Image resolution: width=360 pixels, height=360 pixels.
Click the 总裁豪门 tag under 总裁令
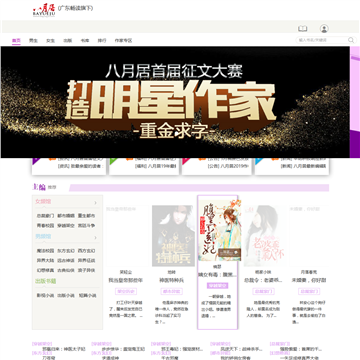[x=263, y=292]
